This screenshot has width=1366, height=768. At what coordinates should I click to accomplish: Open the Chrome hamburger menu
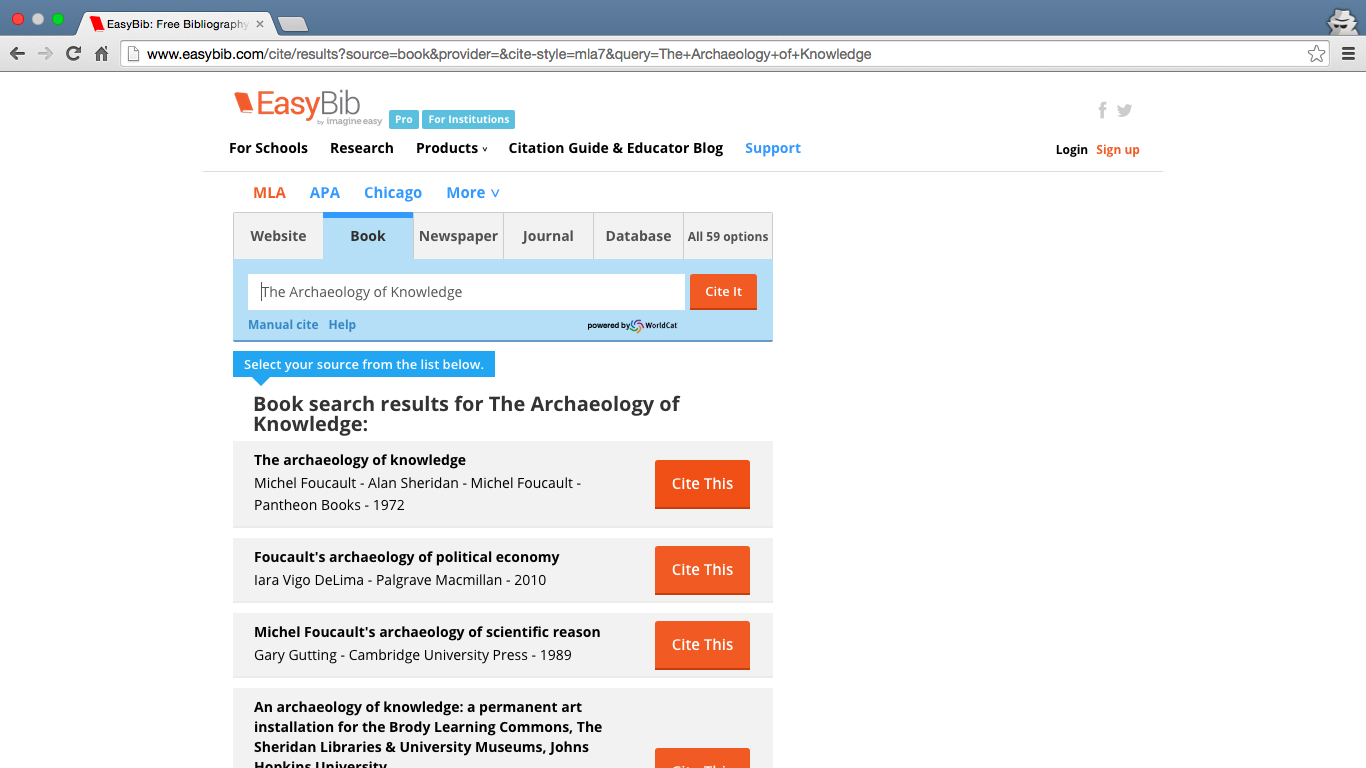point(1348,54)
